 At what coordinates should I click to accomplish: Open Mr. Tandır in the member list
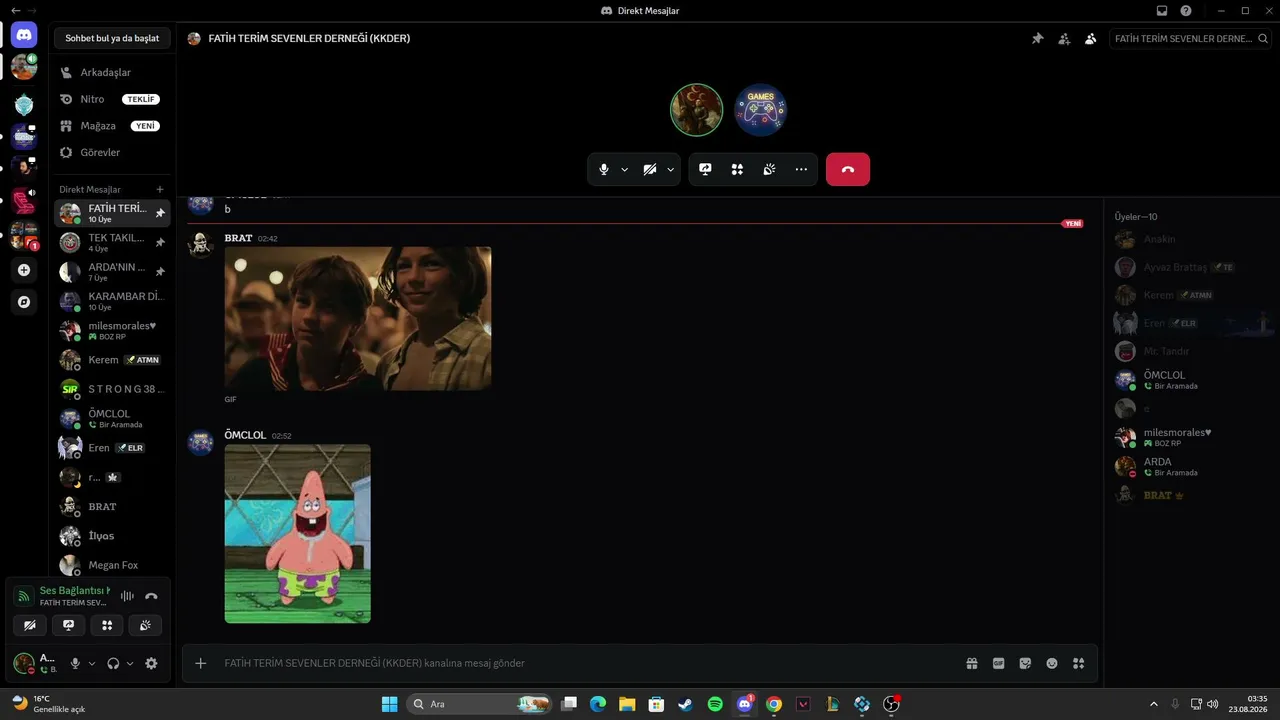click(x=1191, y=351)
